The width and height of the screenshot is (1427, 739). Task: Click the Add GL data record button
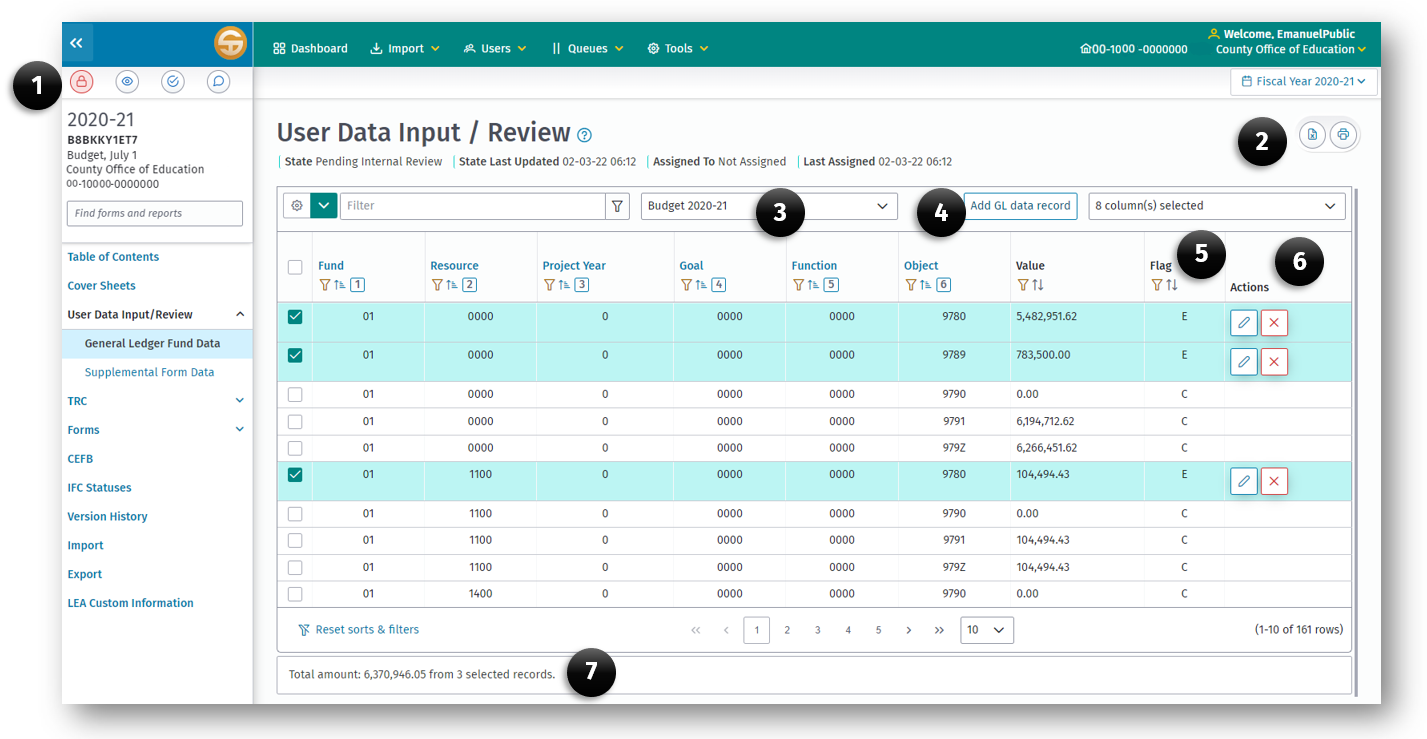click(x=1020, y=206)
